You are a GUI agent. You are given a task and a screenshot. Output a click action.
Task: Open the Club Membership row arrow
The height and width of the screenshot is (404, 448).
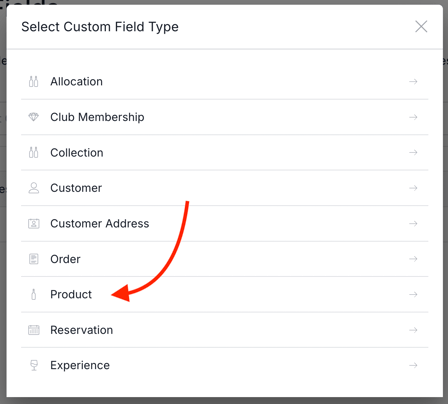click(413, 117)
